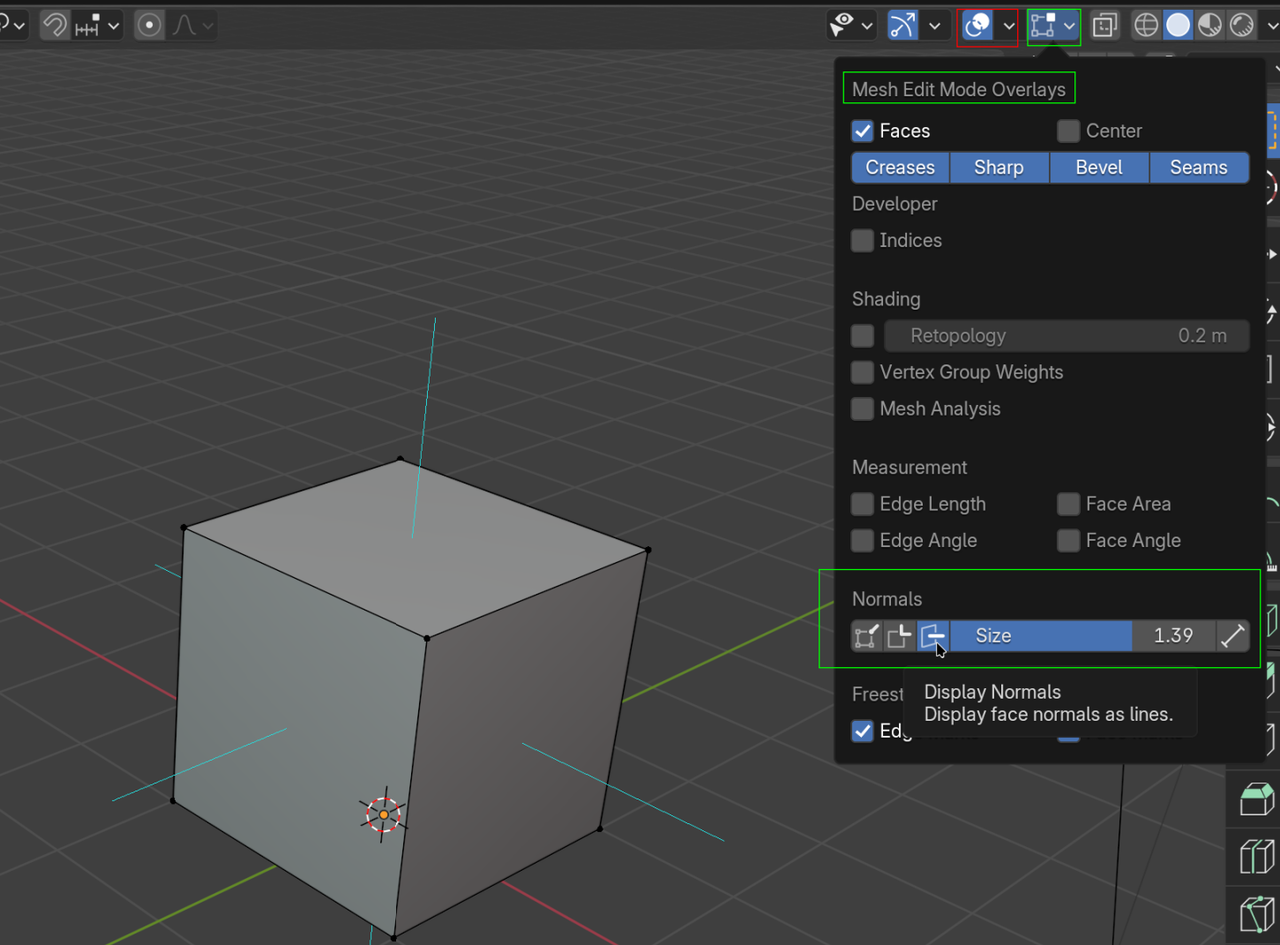1280x945 pixels.
Task: Select the Bevel tool in toolbar
Action: 1256,799
